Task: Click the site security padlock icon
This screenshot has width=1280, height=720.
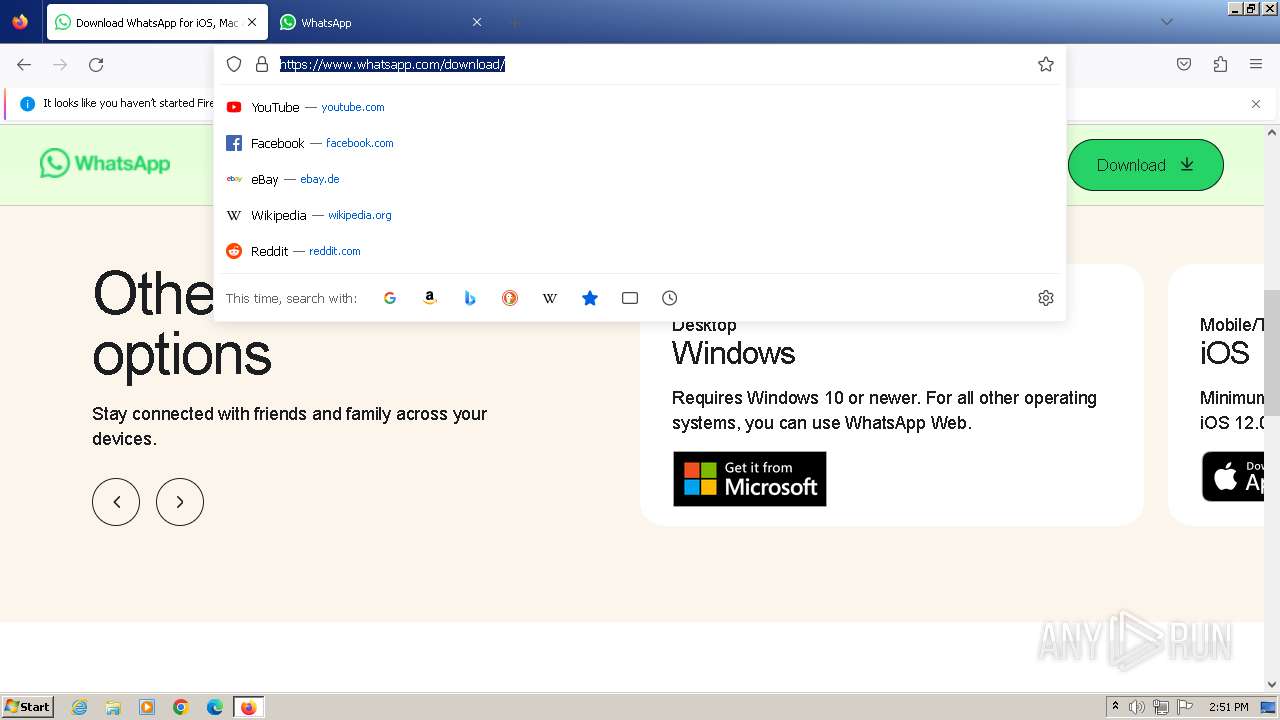Action: (262, 64)
